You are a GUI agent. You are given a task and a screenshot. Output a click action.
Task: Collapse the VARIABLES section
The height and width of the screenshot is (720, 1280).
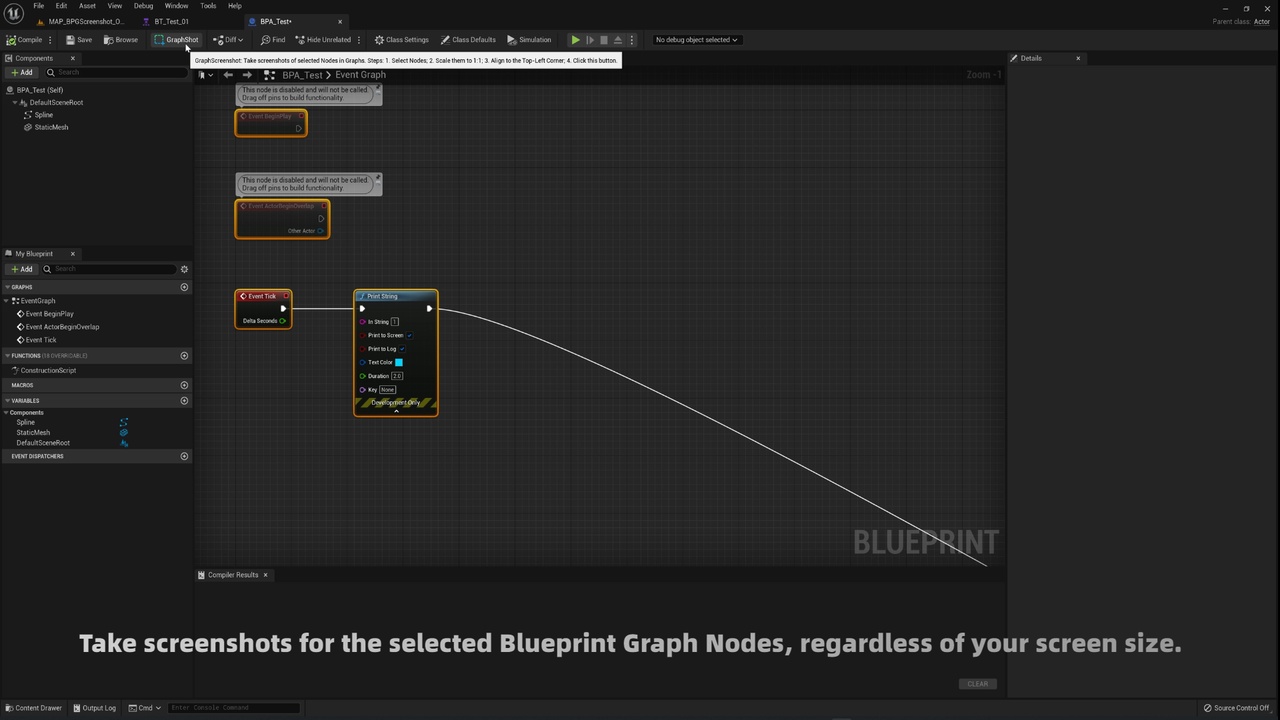coord(7,400)
